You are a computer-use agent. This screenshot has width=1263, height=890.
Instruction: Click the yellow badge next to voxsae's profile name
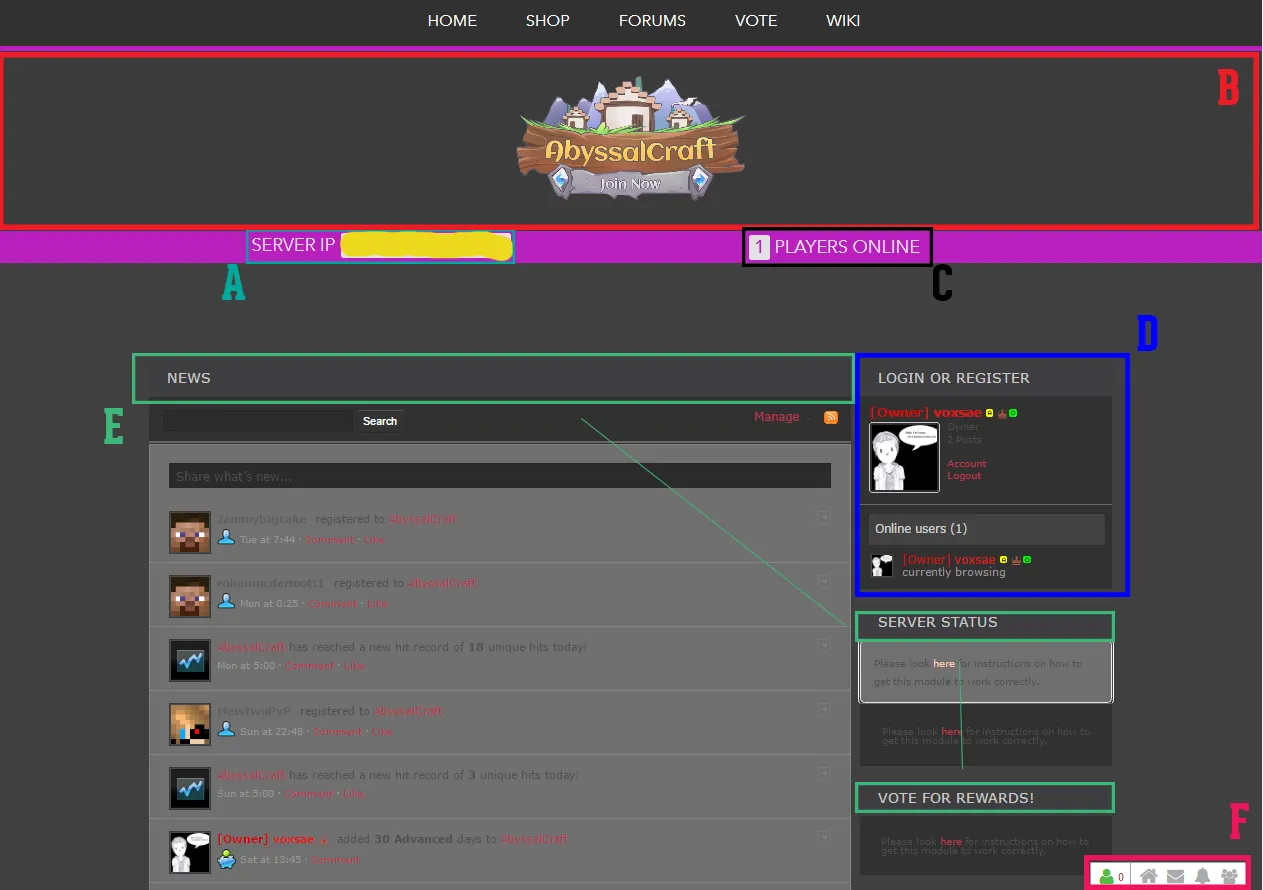coord(989,413)
